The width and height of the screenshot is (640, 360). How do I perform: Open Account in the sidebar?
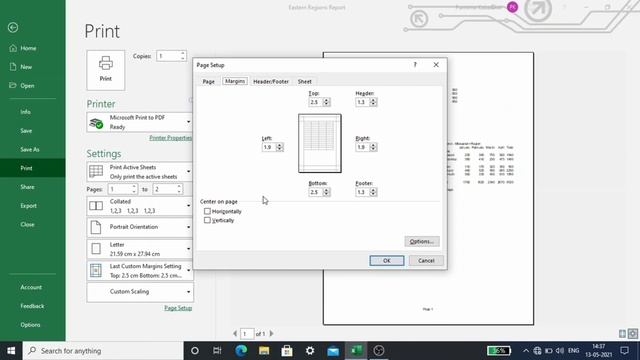[x=31, y=287]
